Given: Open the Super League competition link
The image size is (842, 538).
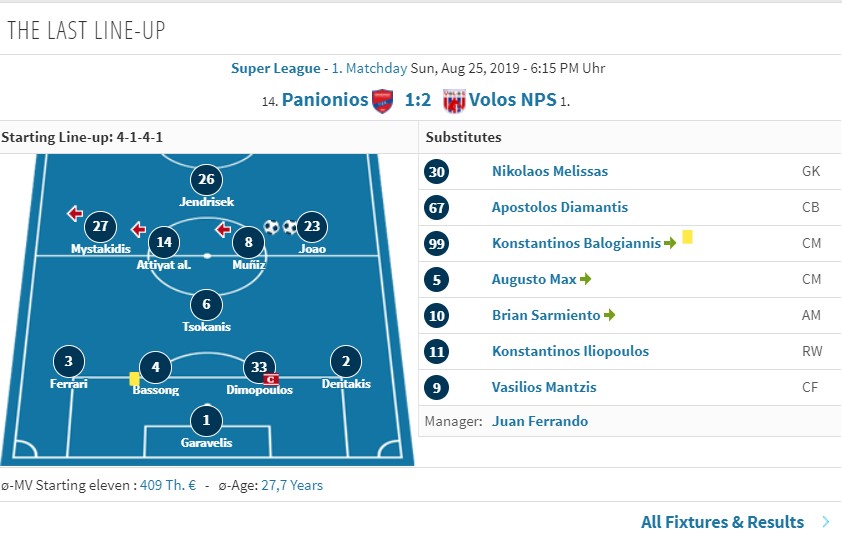Looking at the screenshot, I should (275, 69).
